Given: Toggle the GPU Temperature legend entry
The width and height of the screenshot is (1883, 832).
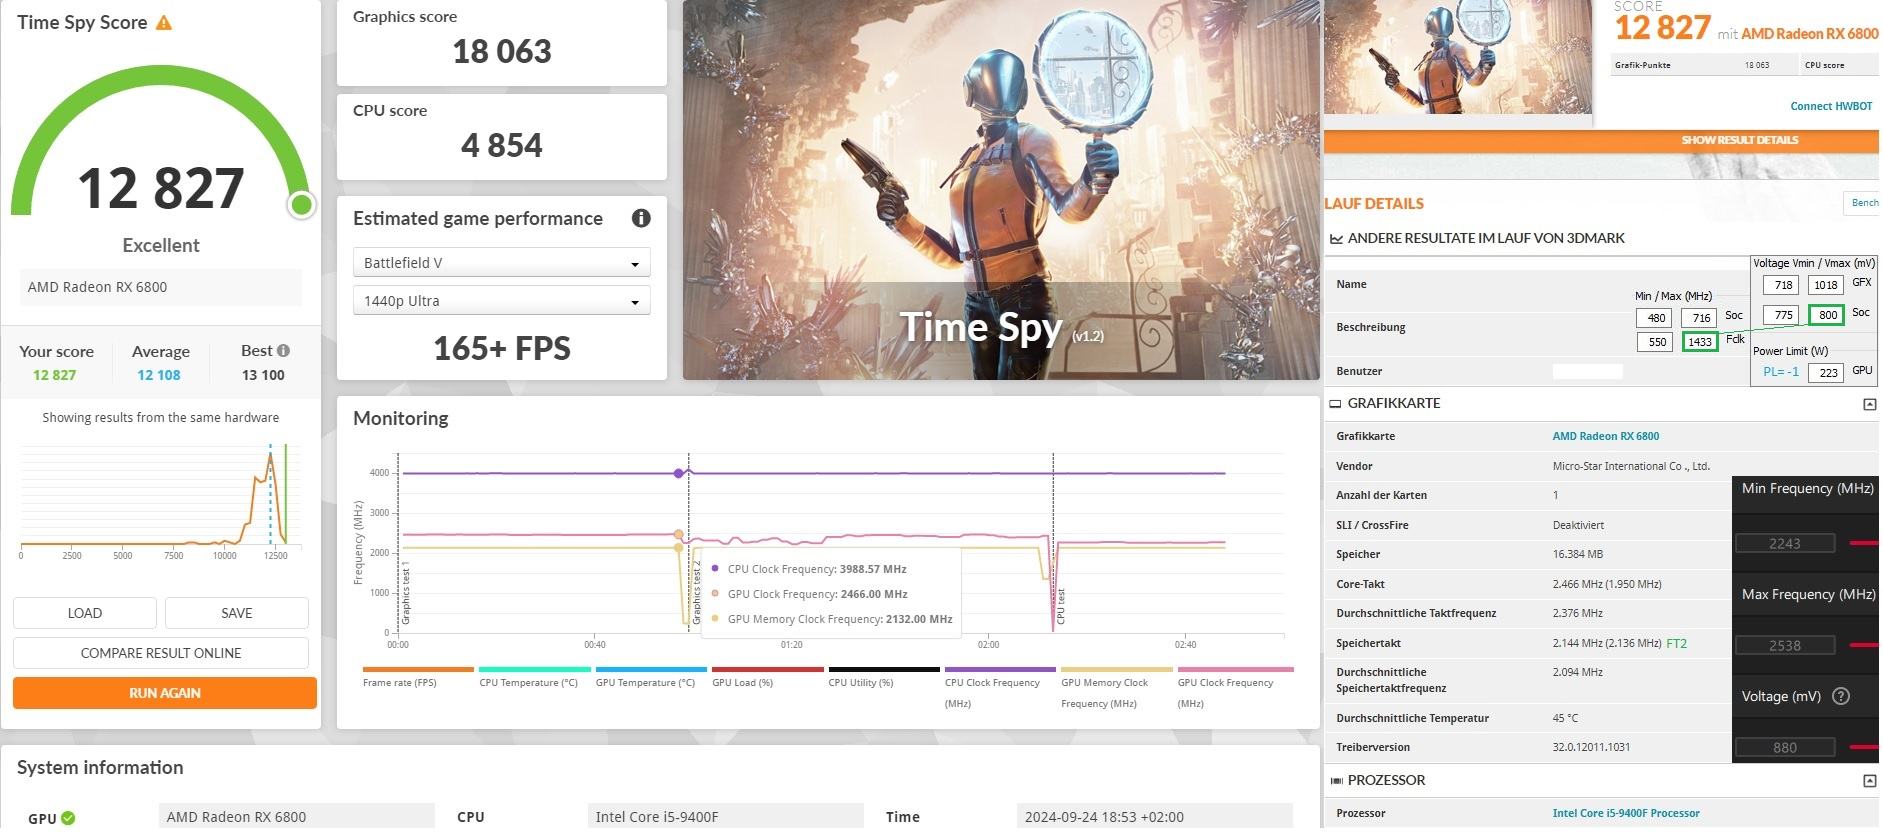Looking at the screenshot, I should [x=651, y=678].
